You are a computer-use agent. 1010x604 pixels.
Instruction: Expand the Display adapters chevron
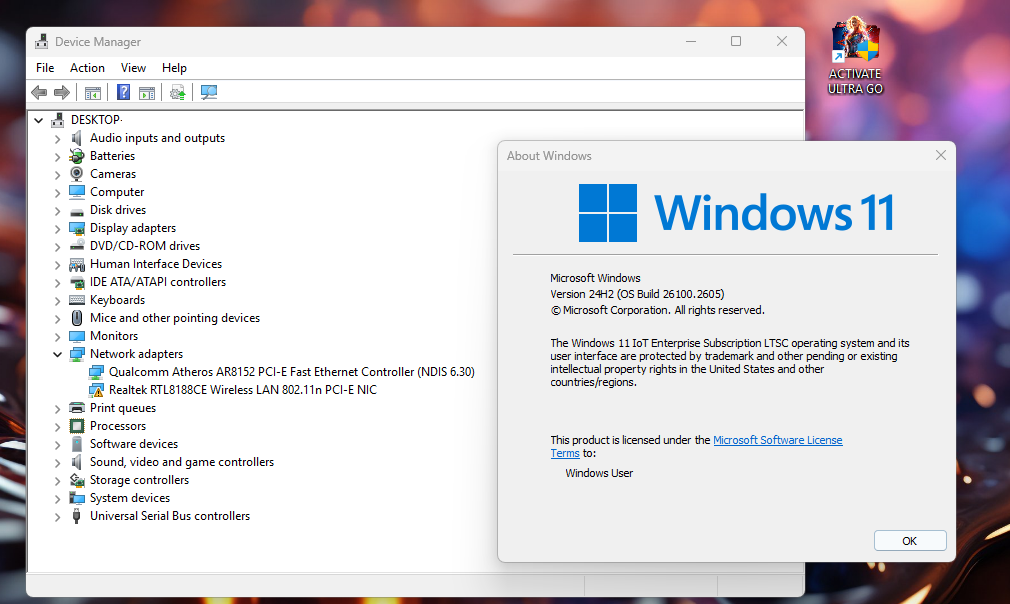(57, 229)
